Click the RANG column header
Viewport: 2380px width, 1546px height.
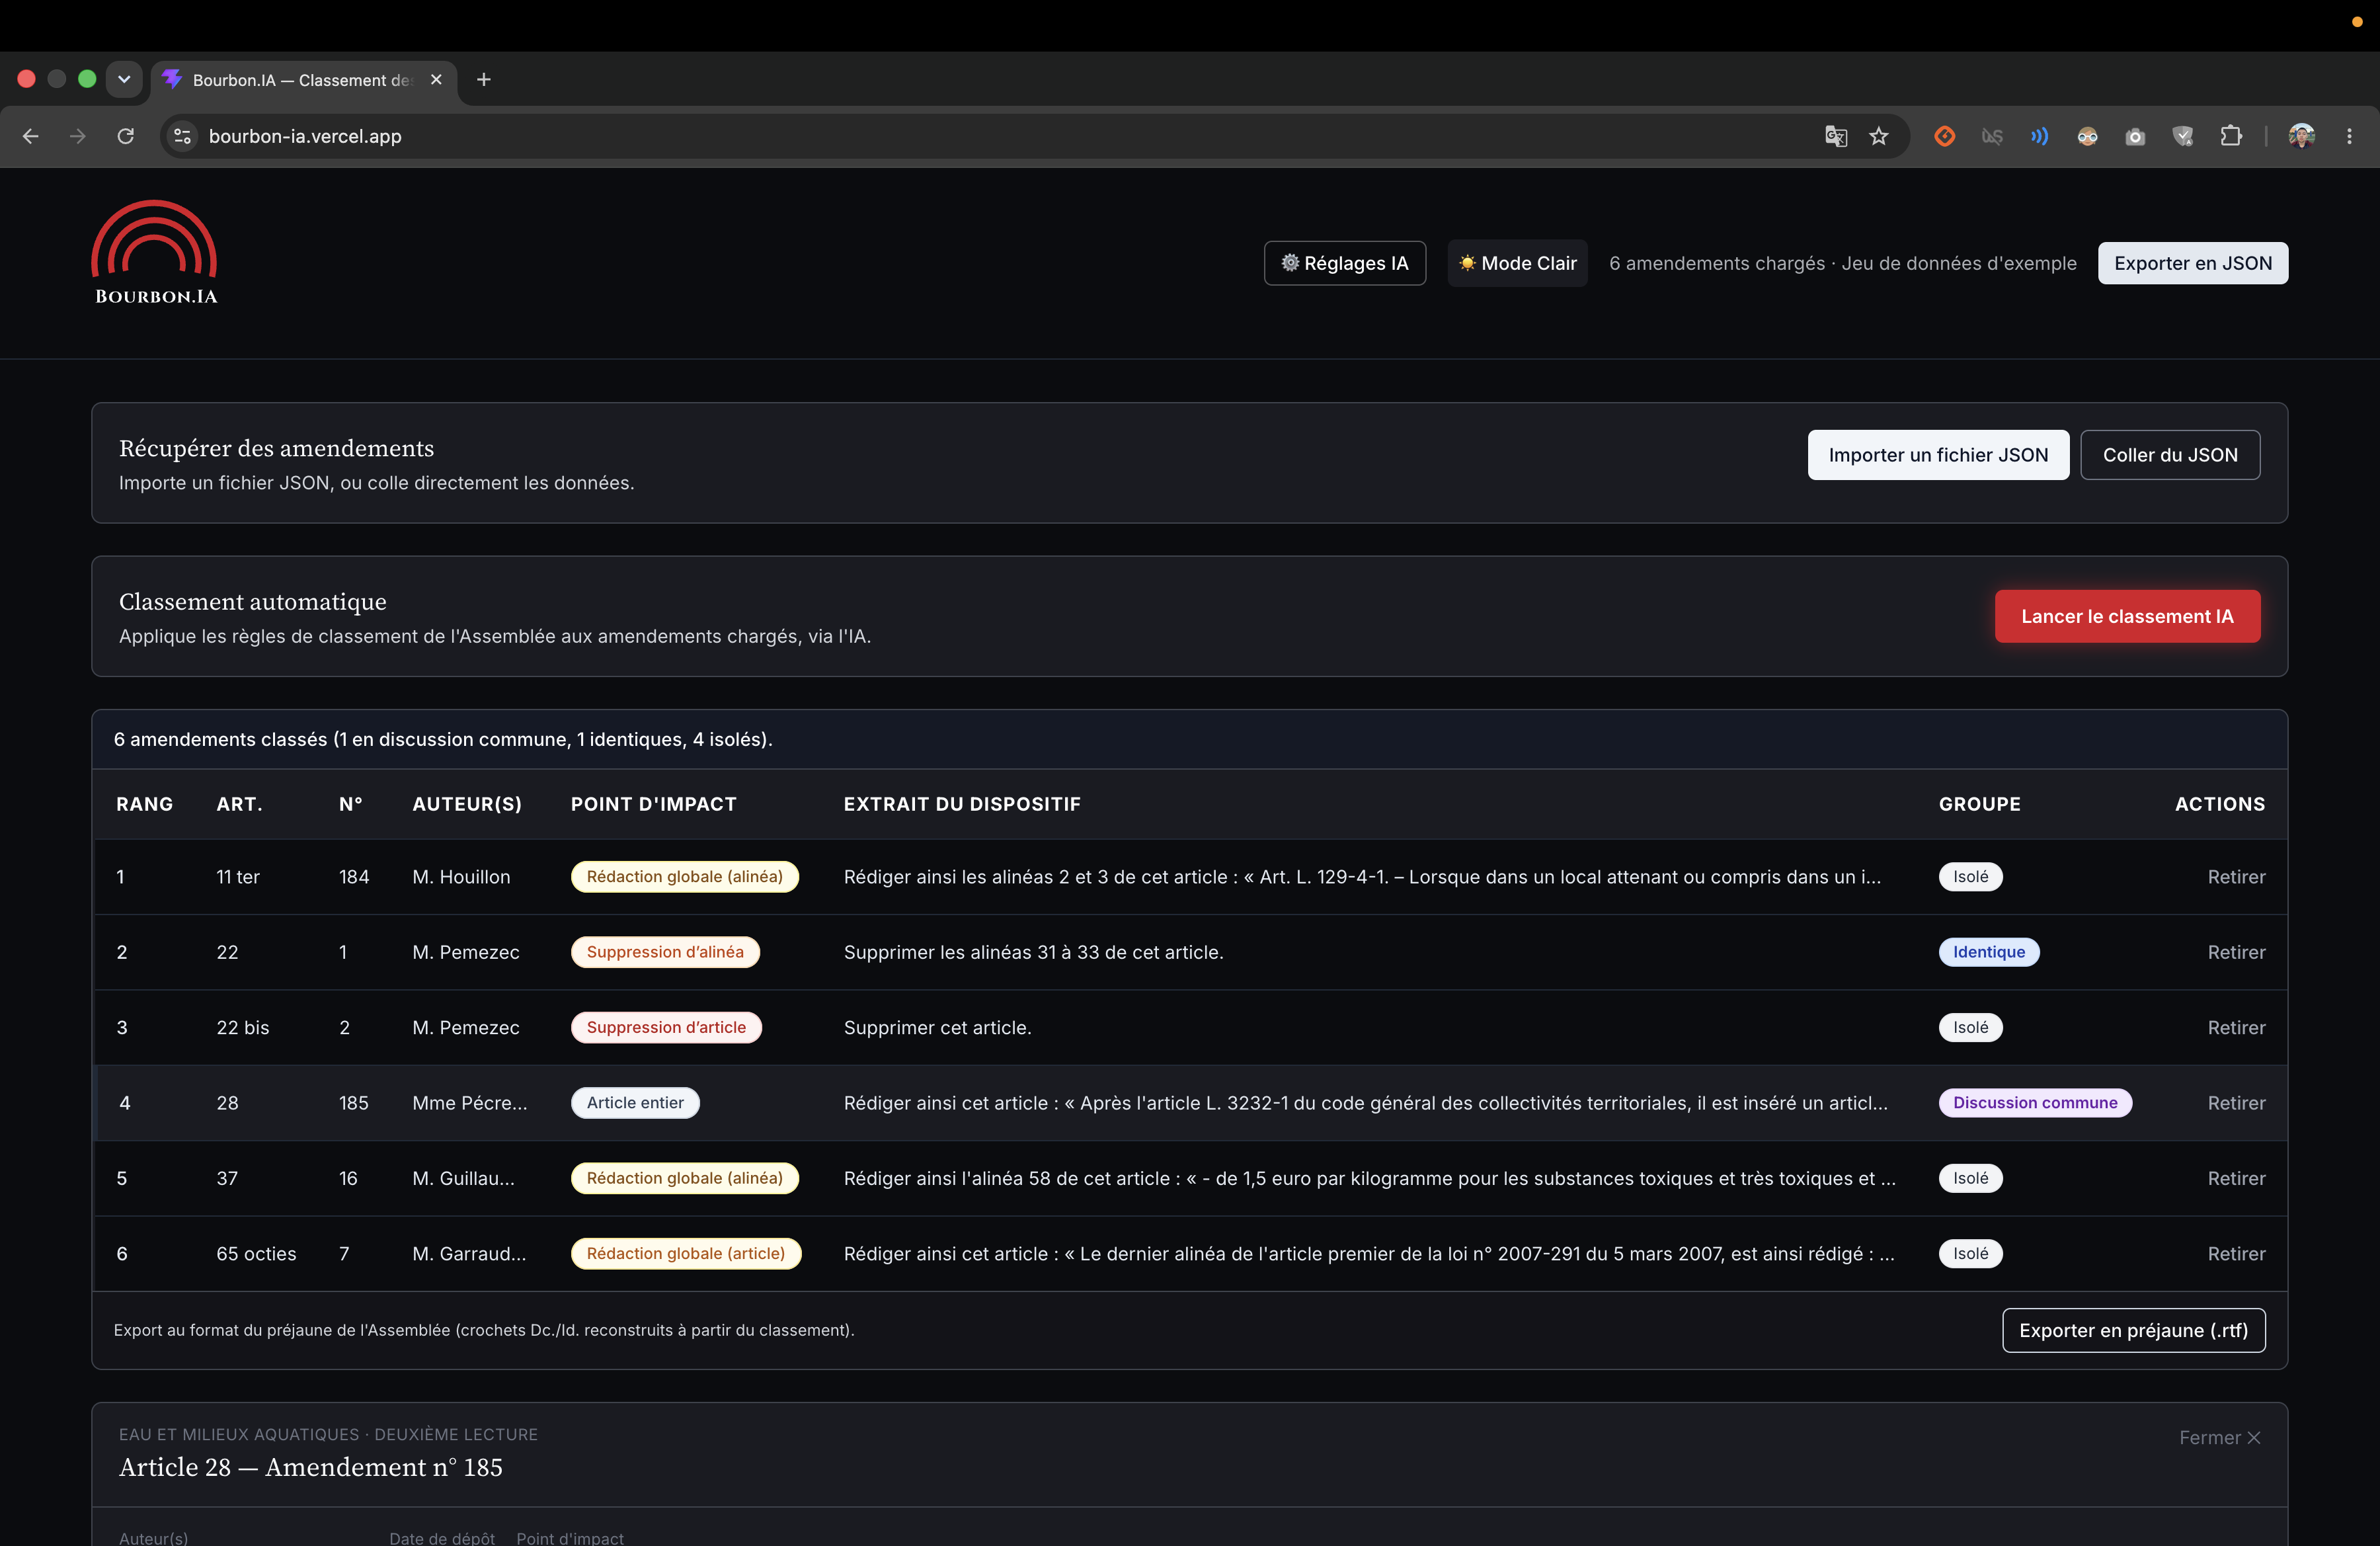coord(144,804)
